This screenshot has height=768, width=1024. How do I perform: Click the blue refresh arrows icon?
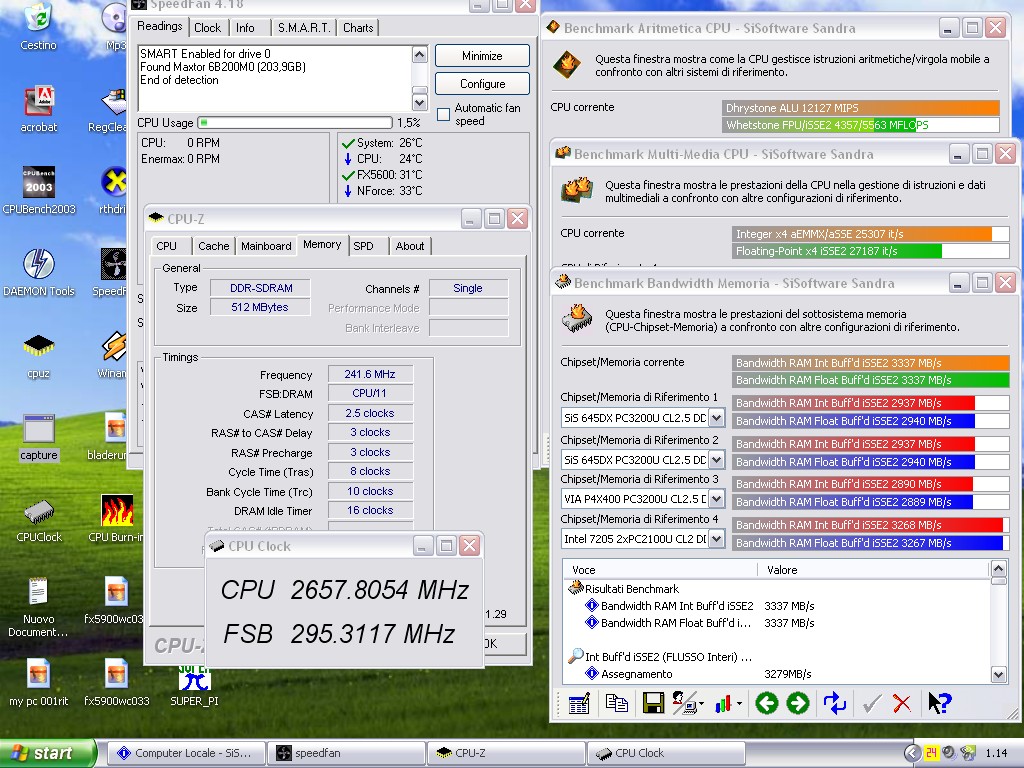(x=835, y=703)
